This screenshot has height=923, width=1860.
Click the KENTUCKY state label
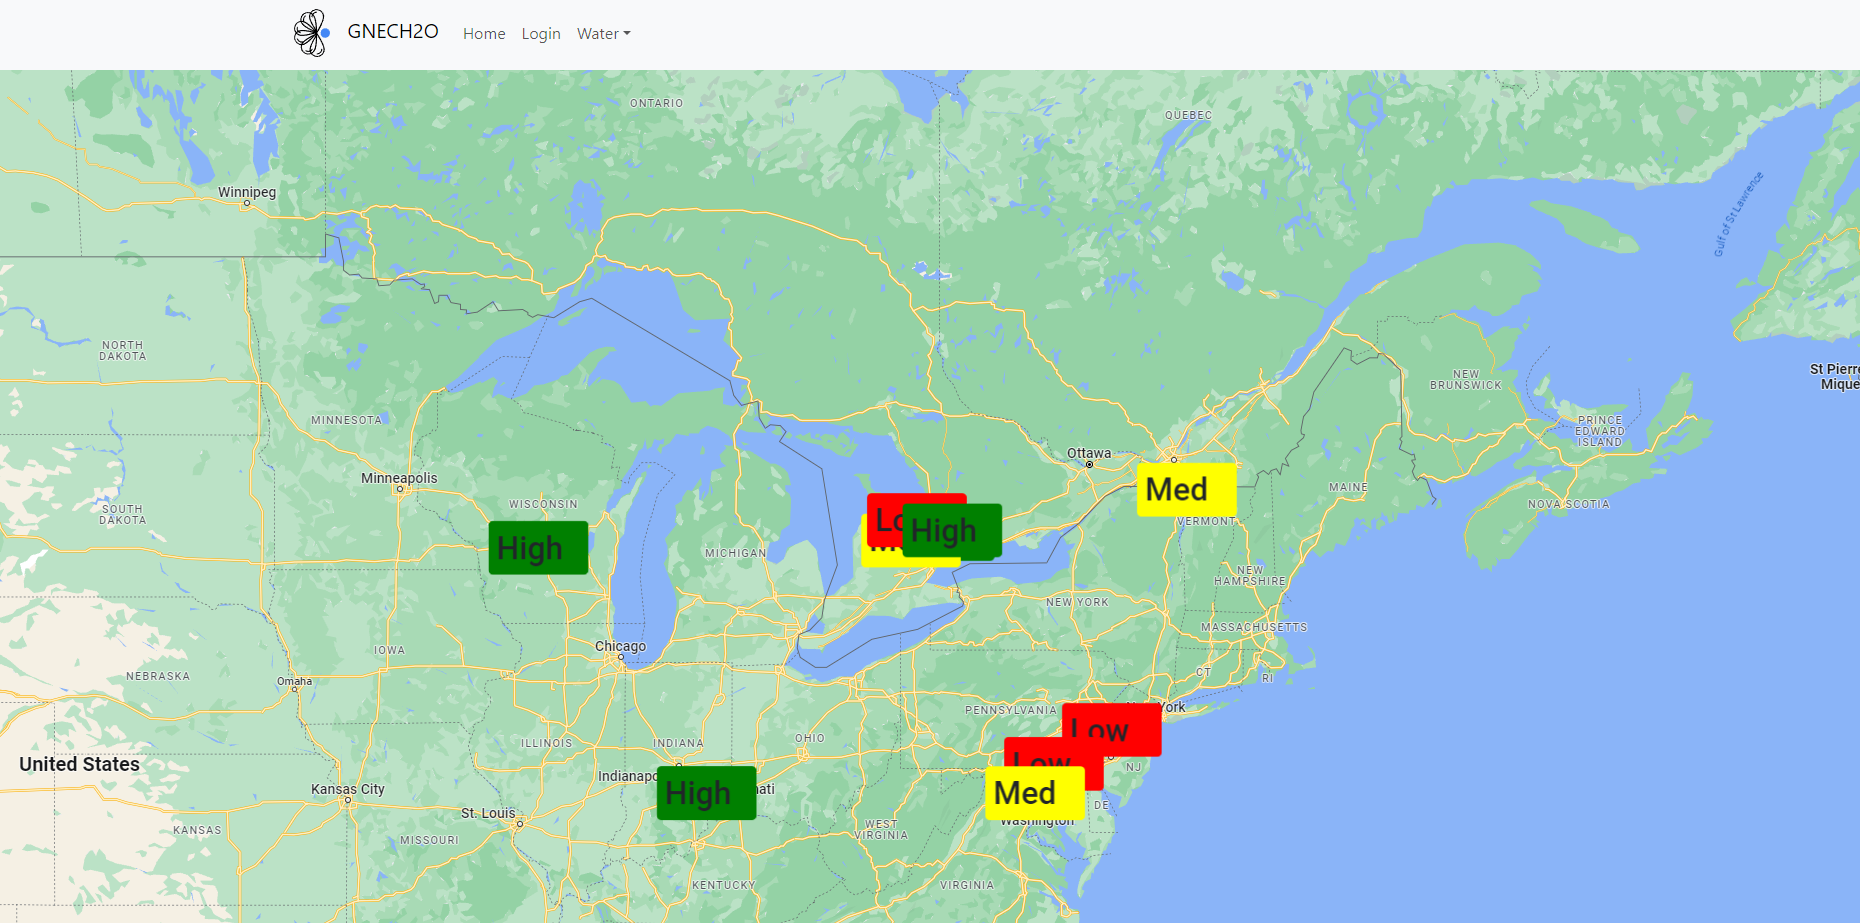[x=724, y=885]
